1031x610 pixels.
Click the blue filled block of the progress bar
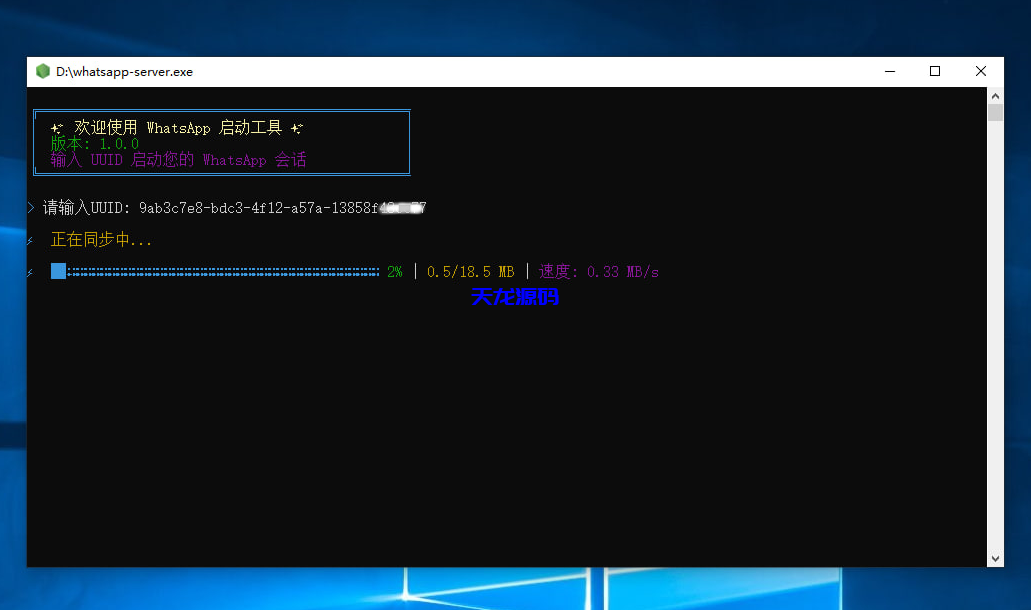coord(58,272)
